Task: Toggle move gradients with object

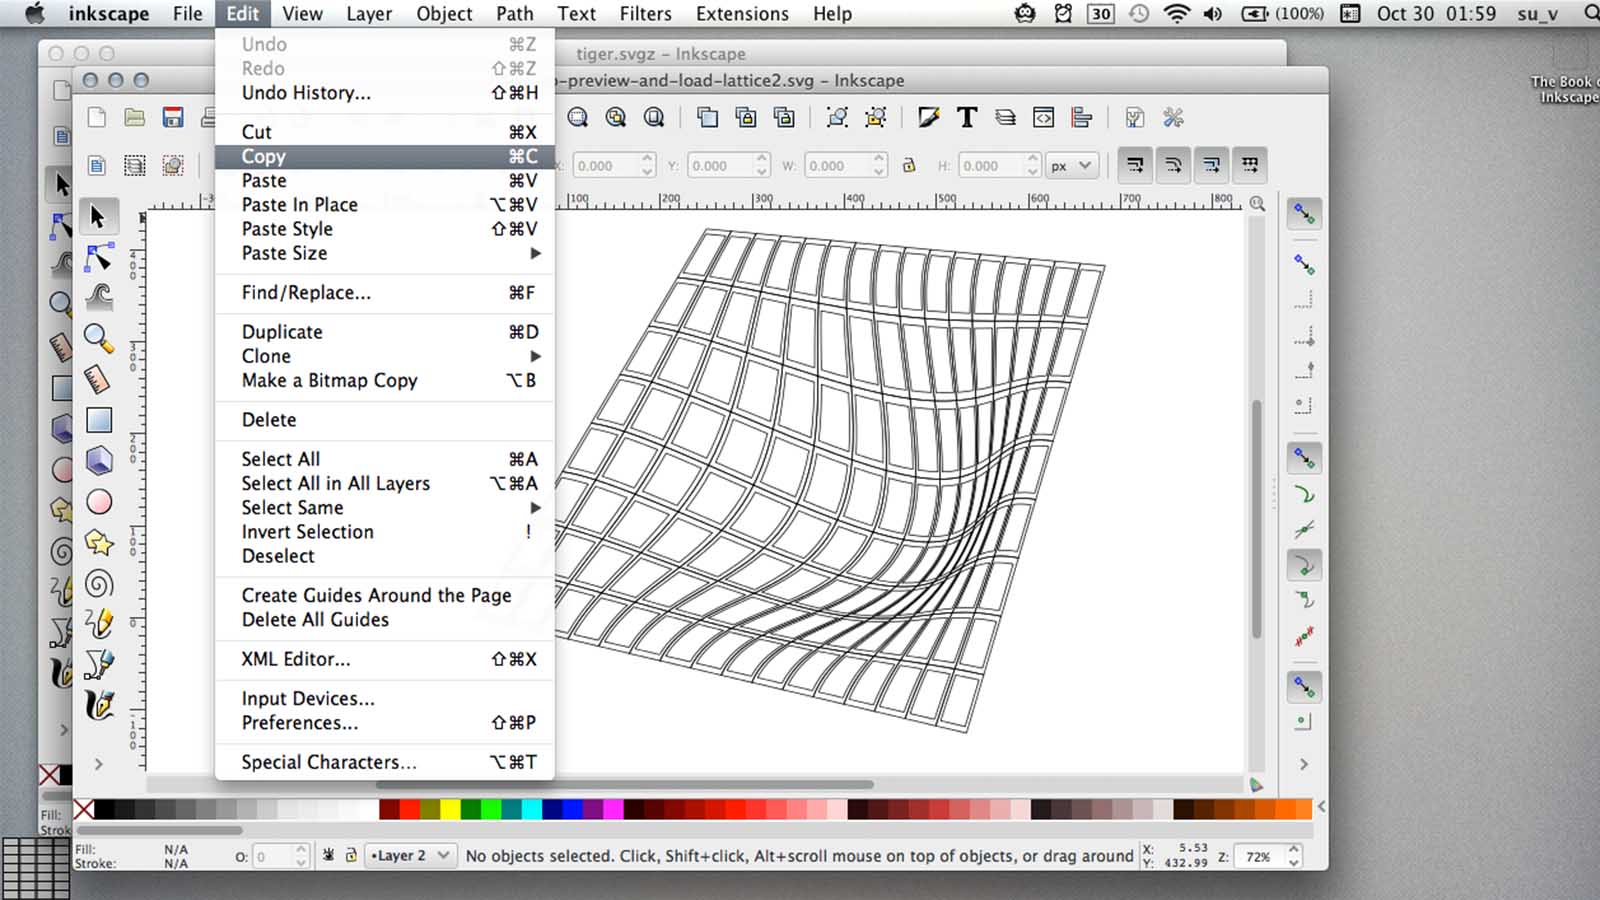Action: tap(1211, 165)
